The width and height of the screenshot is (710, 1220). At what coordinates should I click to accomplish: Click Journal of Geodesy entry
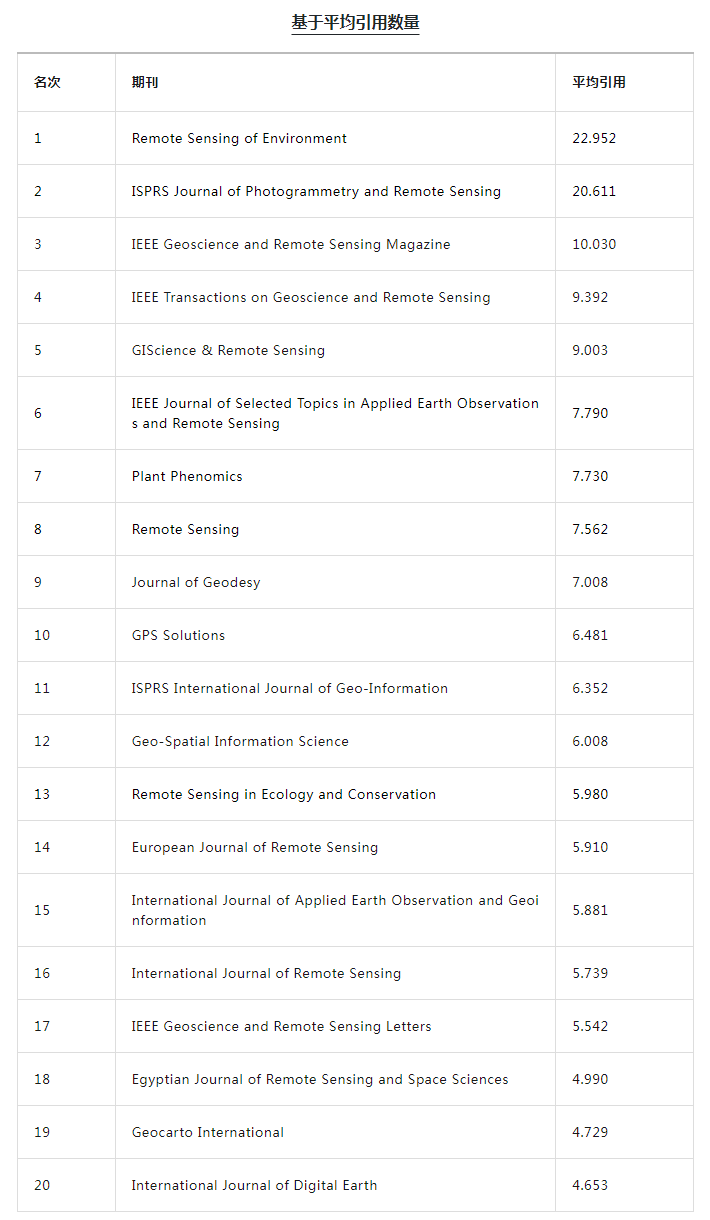coord(196,582)
